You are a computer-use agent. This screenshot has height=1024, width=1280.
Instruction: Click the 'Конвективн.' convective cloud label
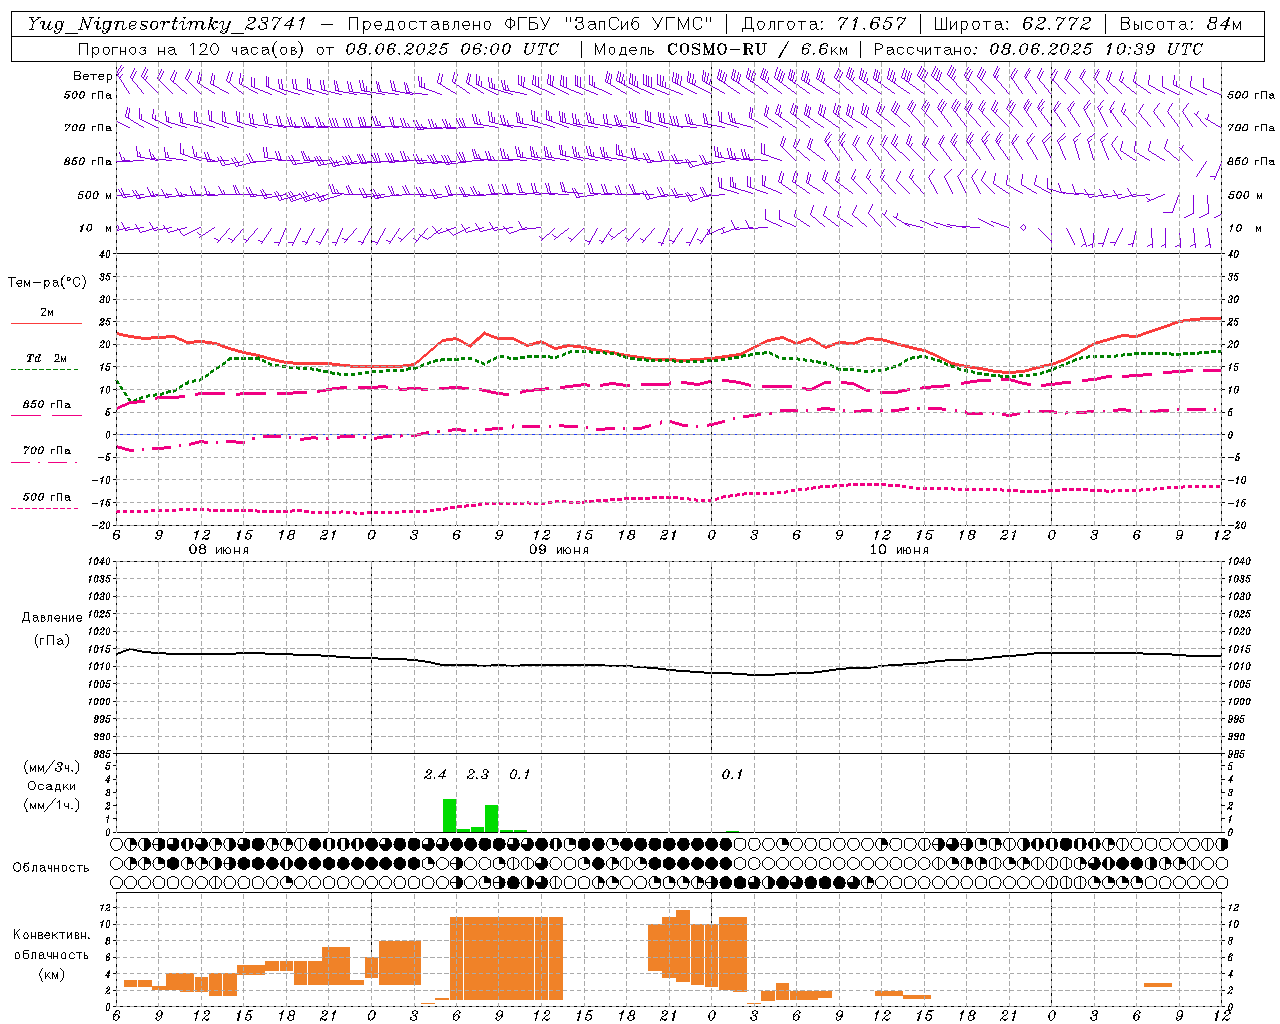(52, 935)
